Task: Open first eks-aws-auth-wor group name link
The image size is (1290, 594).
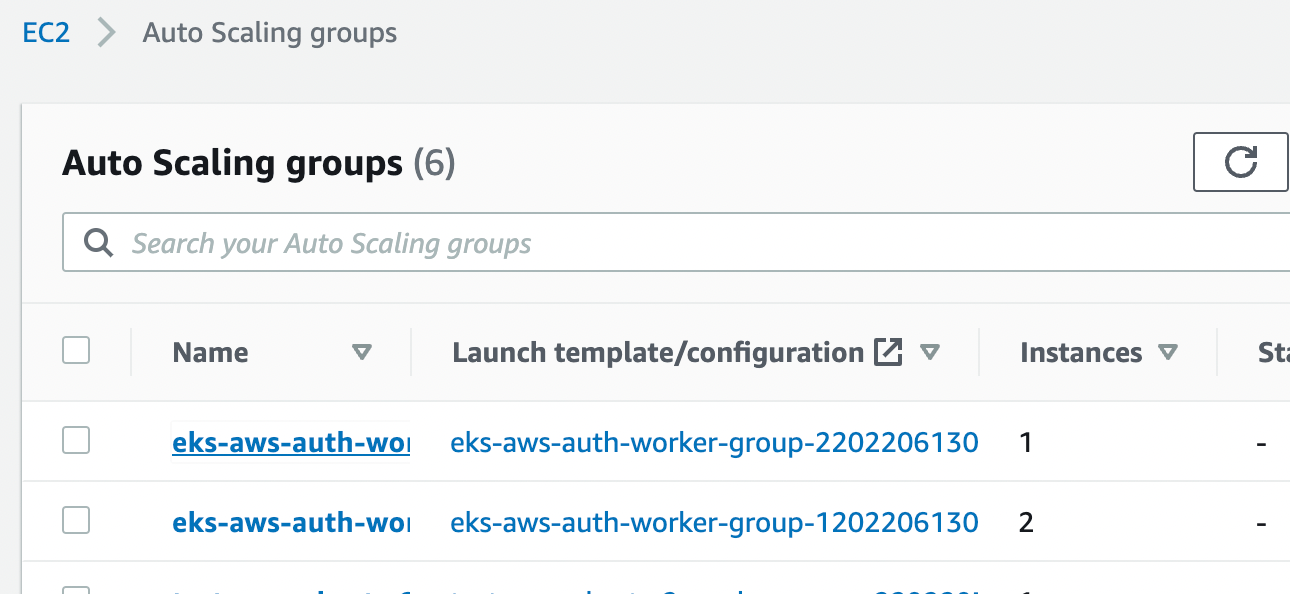Action: (x=291, y=442)
